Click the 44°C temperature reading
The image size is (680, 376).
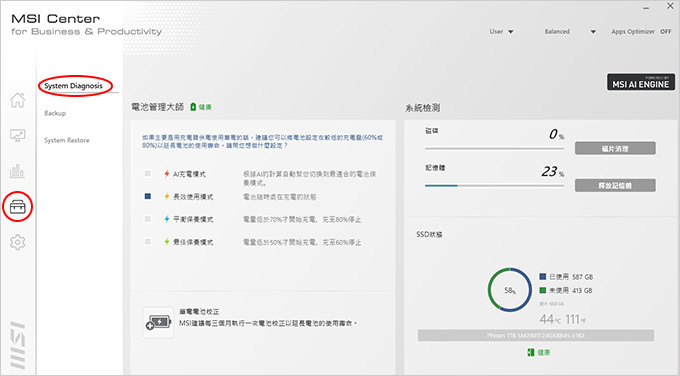pyautogui.click(x=550, y=319)
